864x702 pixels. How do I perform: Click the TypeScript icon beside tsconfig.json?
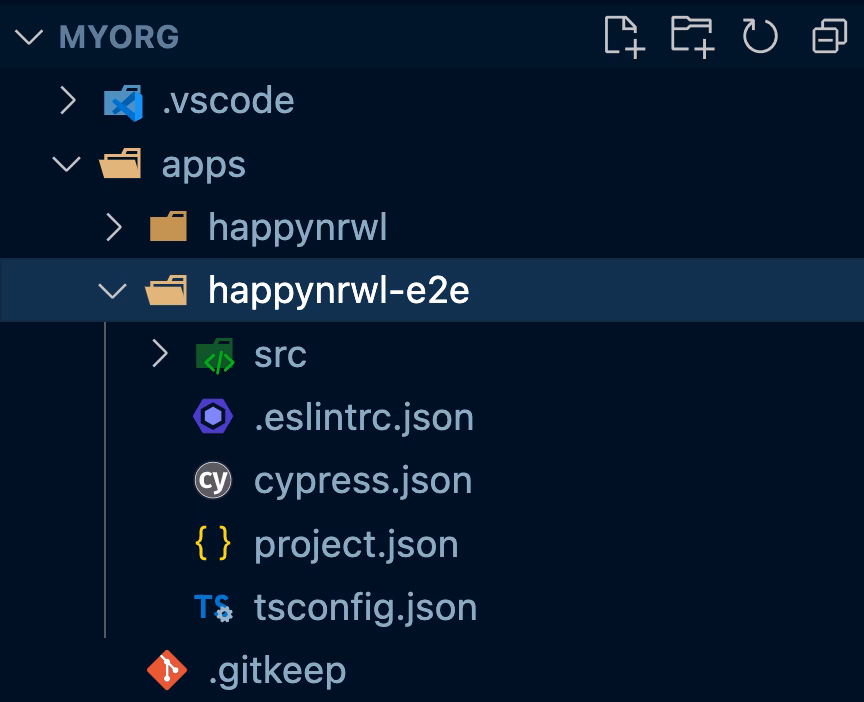213,607
